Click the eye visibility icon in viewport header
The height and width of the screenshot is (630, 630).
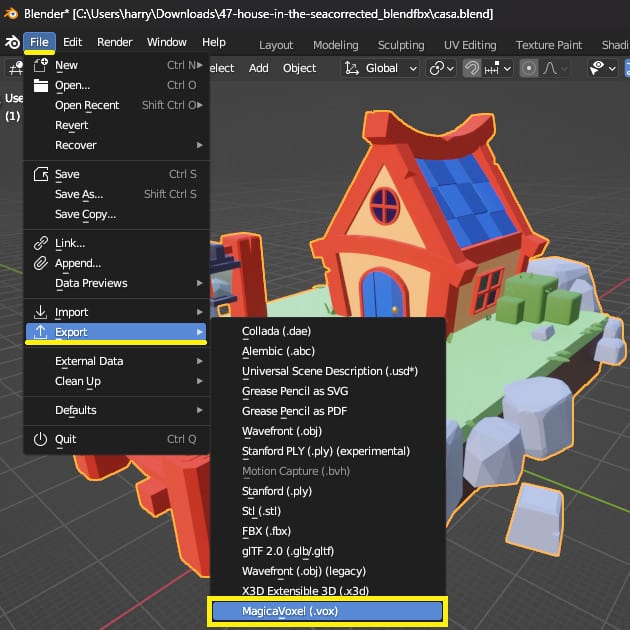click(x=598, y=68)
